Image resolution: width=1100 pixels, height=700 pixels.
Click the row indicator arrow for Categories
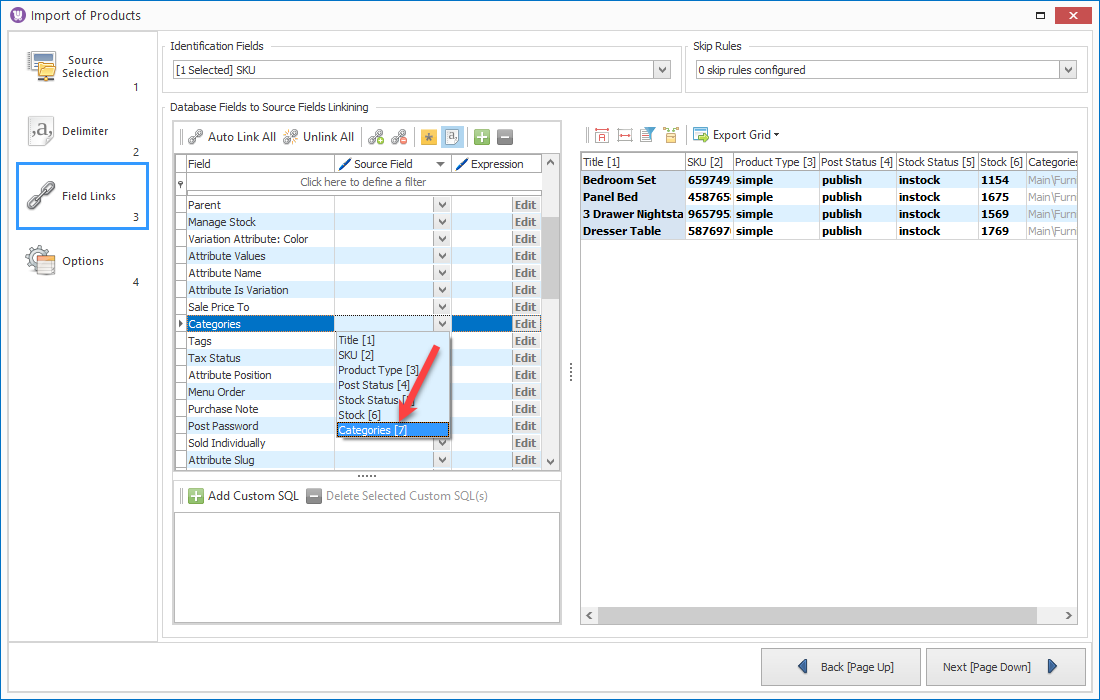pyautogui.click(x=180, y=324)
